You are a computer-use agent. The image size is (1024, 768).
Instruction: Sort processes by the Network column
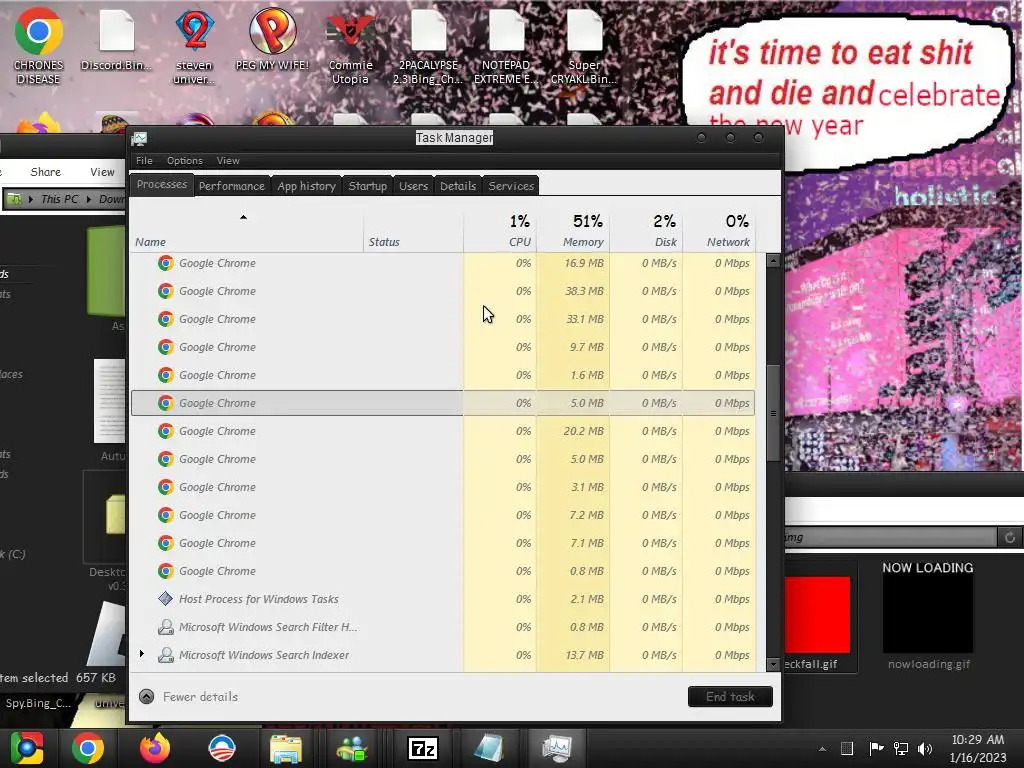720,231
